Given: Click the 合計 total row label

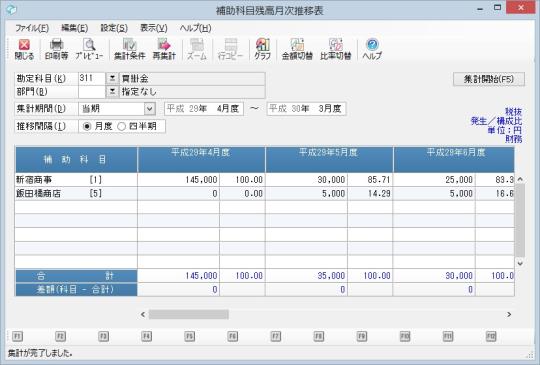Looking at the screenshot, I should click(x=76, y=275).
